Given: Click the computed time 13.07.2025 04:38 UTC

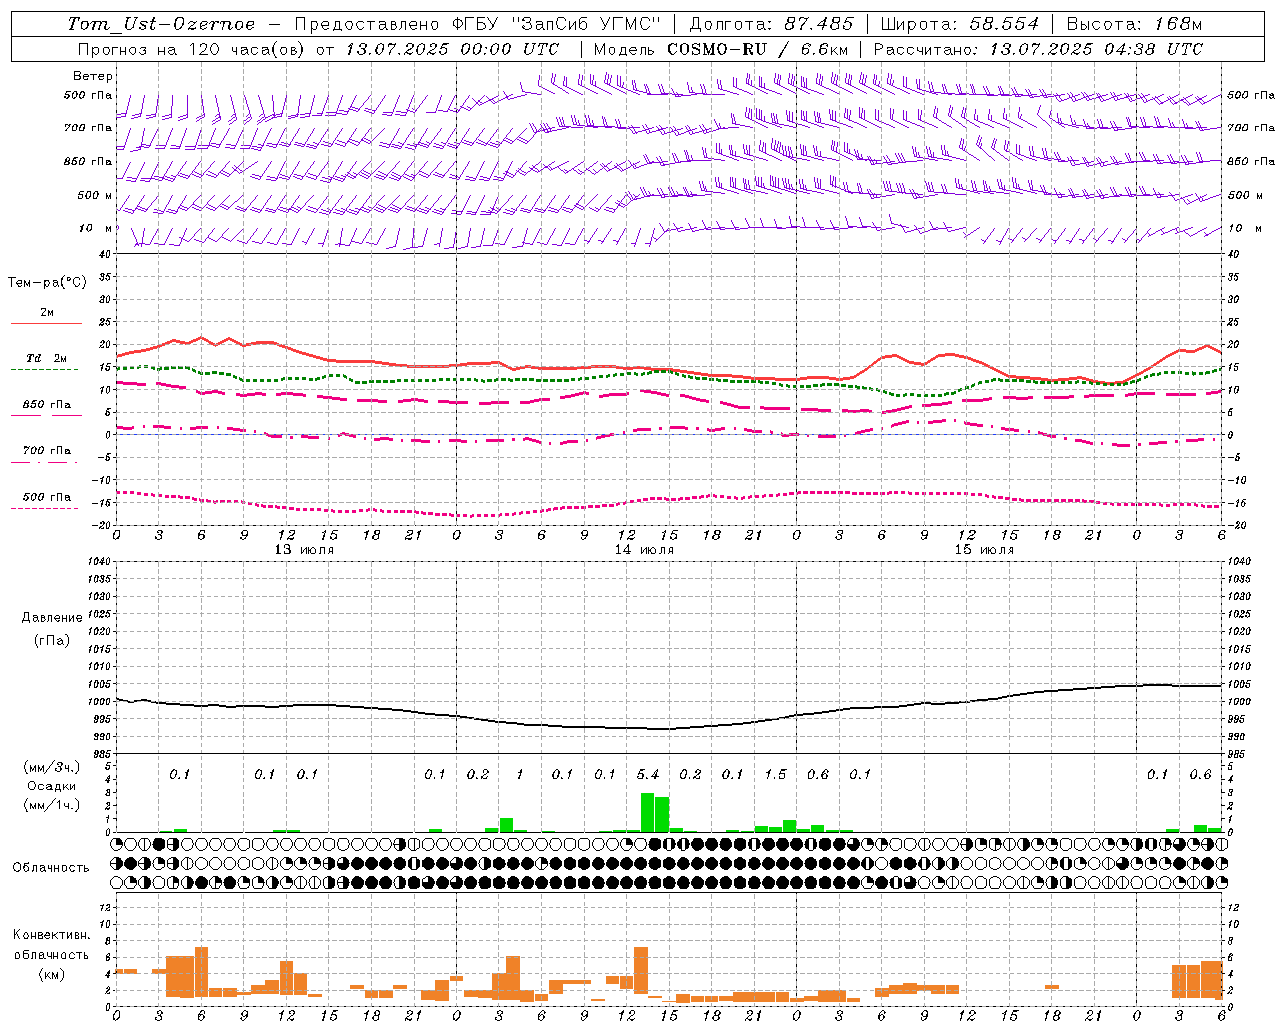Looking at the screenshot, I should click(1096, 49).
